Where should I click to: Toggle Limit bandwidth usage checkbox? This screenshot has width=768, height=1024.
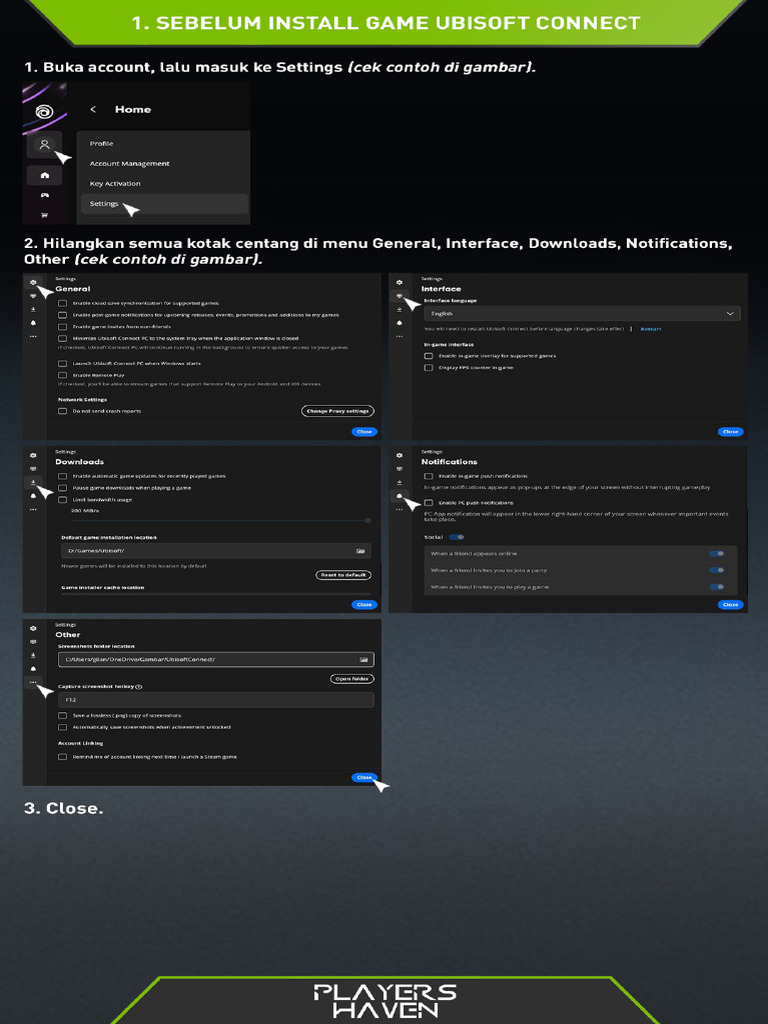click(x=63, y=500)
